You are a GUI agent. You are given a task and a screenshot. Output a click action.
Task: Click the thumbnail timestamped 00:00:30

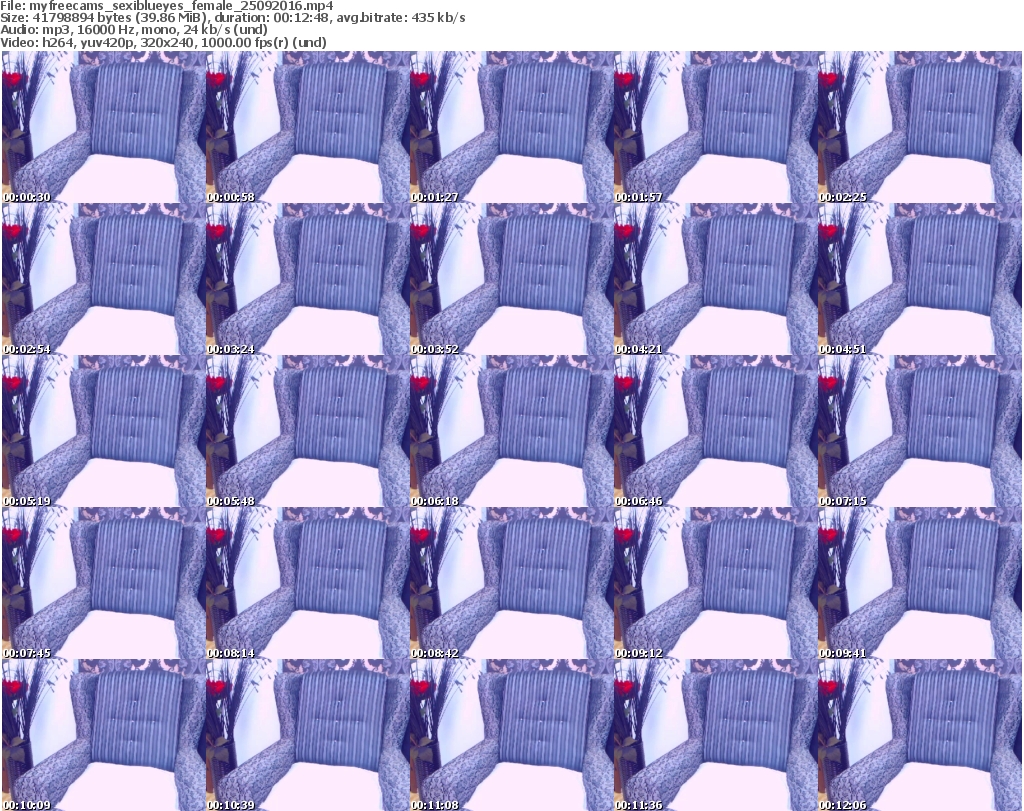[x=103, y=127]
